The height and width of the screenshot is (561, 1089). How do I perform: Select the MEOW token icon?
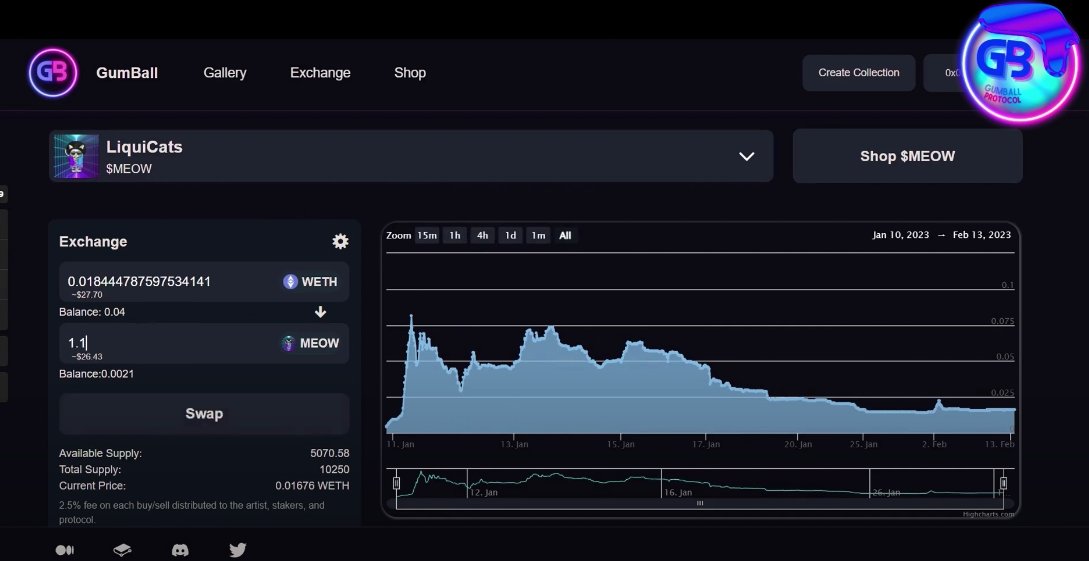coord(288,343)
